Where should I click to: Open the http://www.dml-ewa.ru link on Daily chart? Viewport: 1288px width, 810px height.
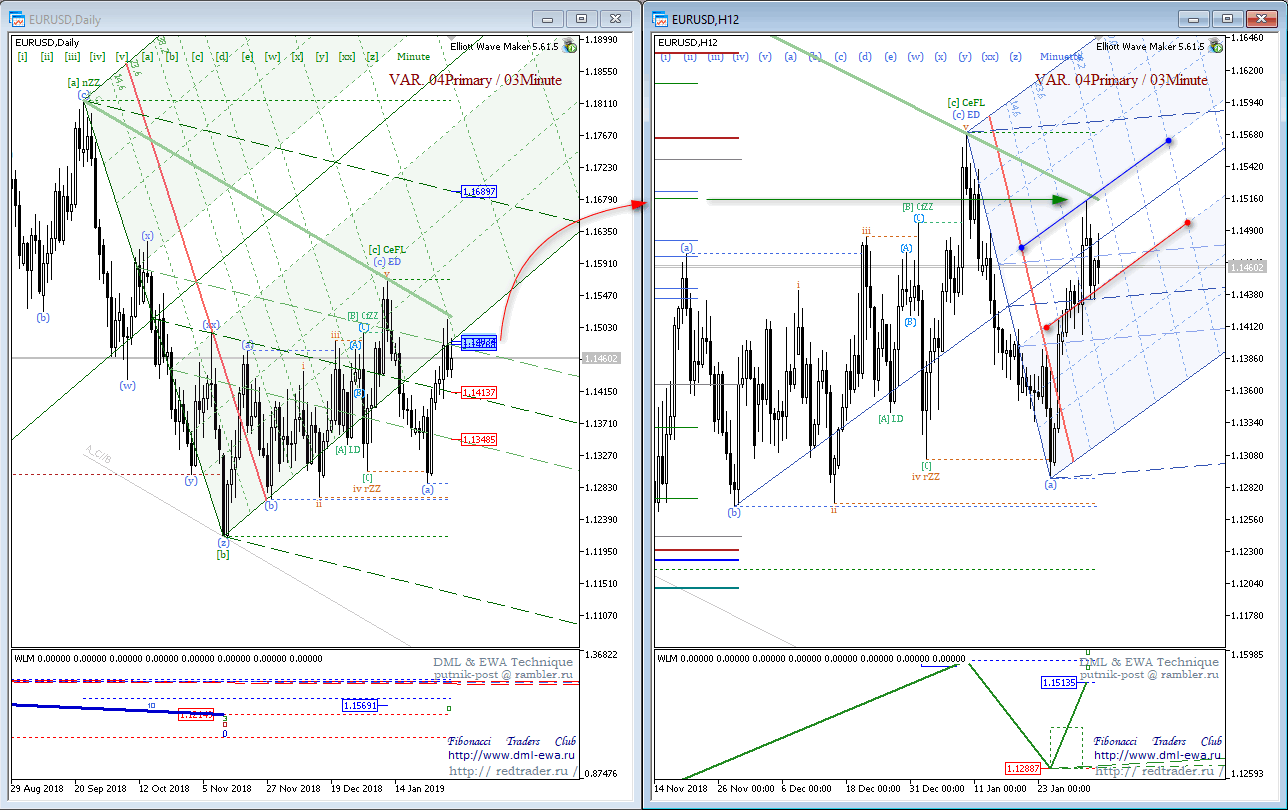pyautogui.click(x=511, y=756)
